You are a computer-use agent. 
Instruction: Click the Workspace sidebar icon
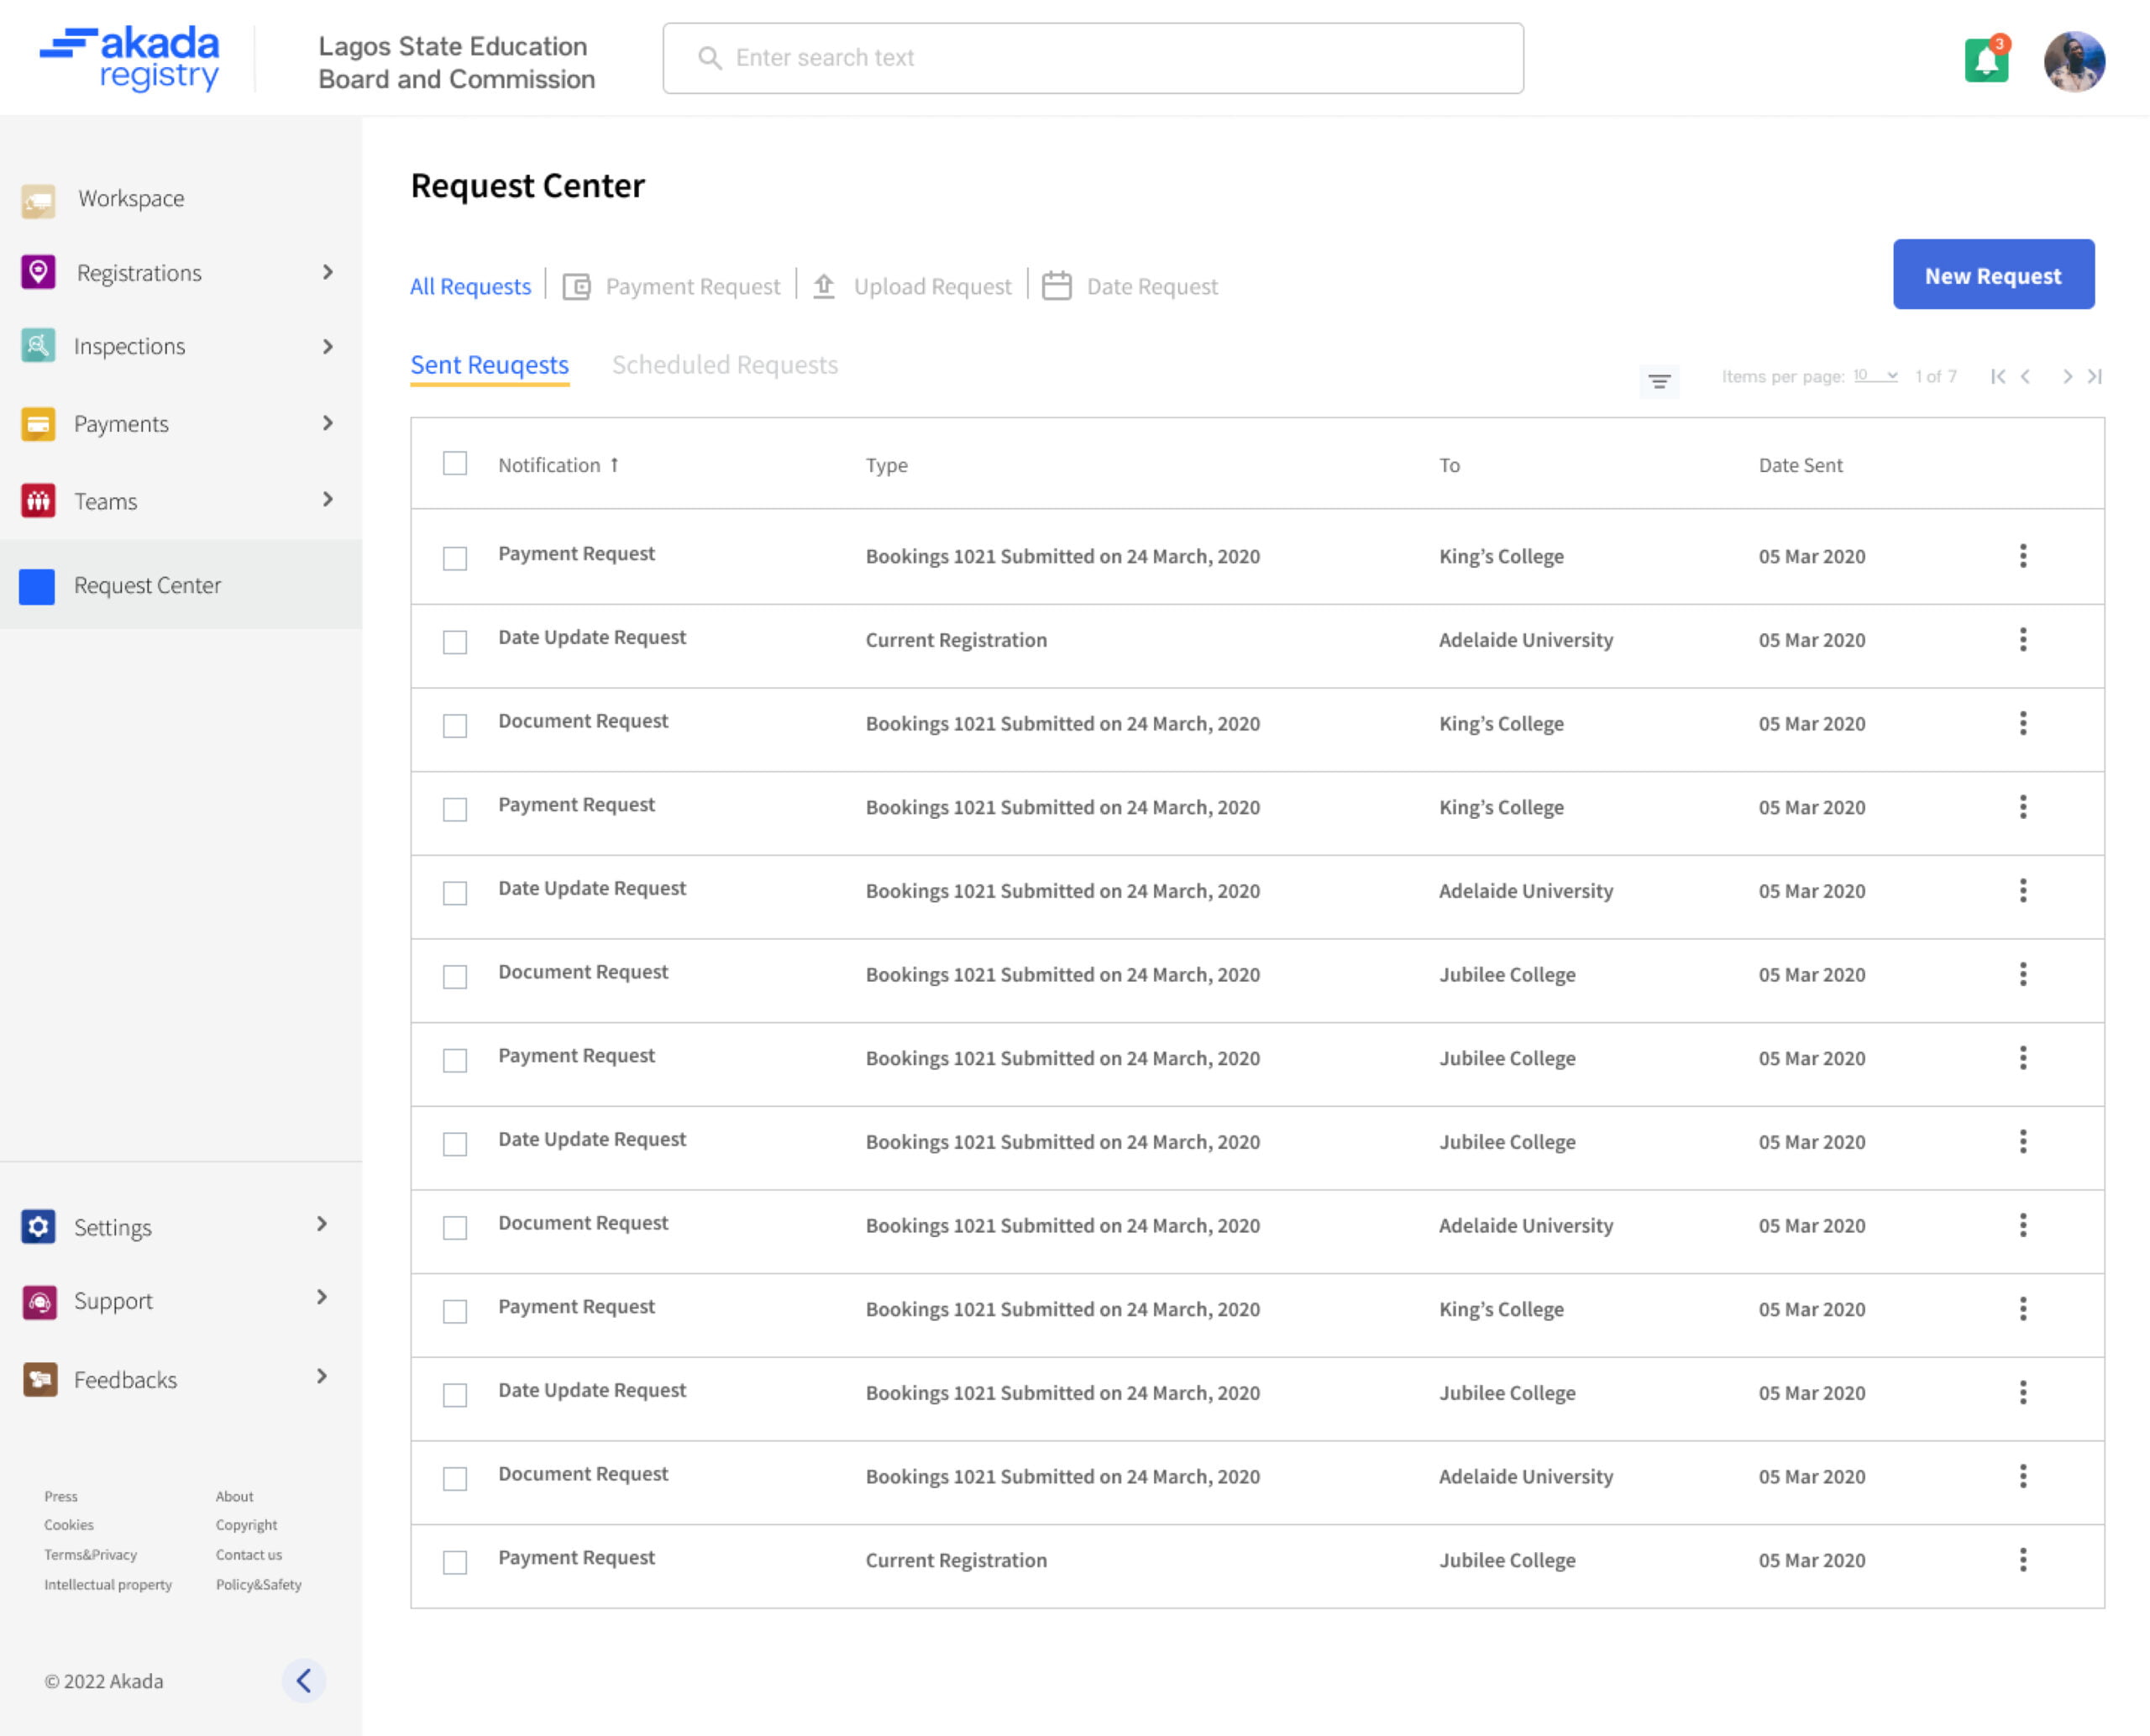pyautogui.click(x=39, y=199)
